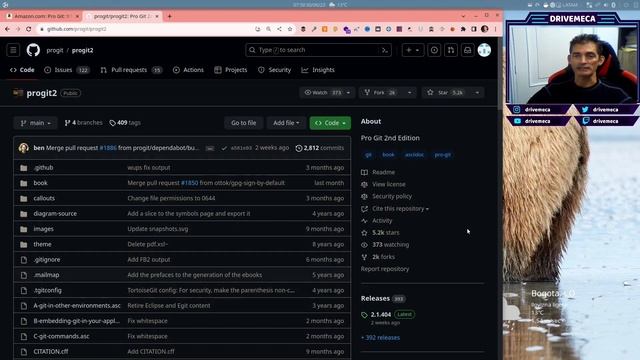640x360 pixels.
Task: Open the .mailmap file
Action: point(47,275)
